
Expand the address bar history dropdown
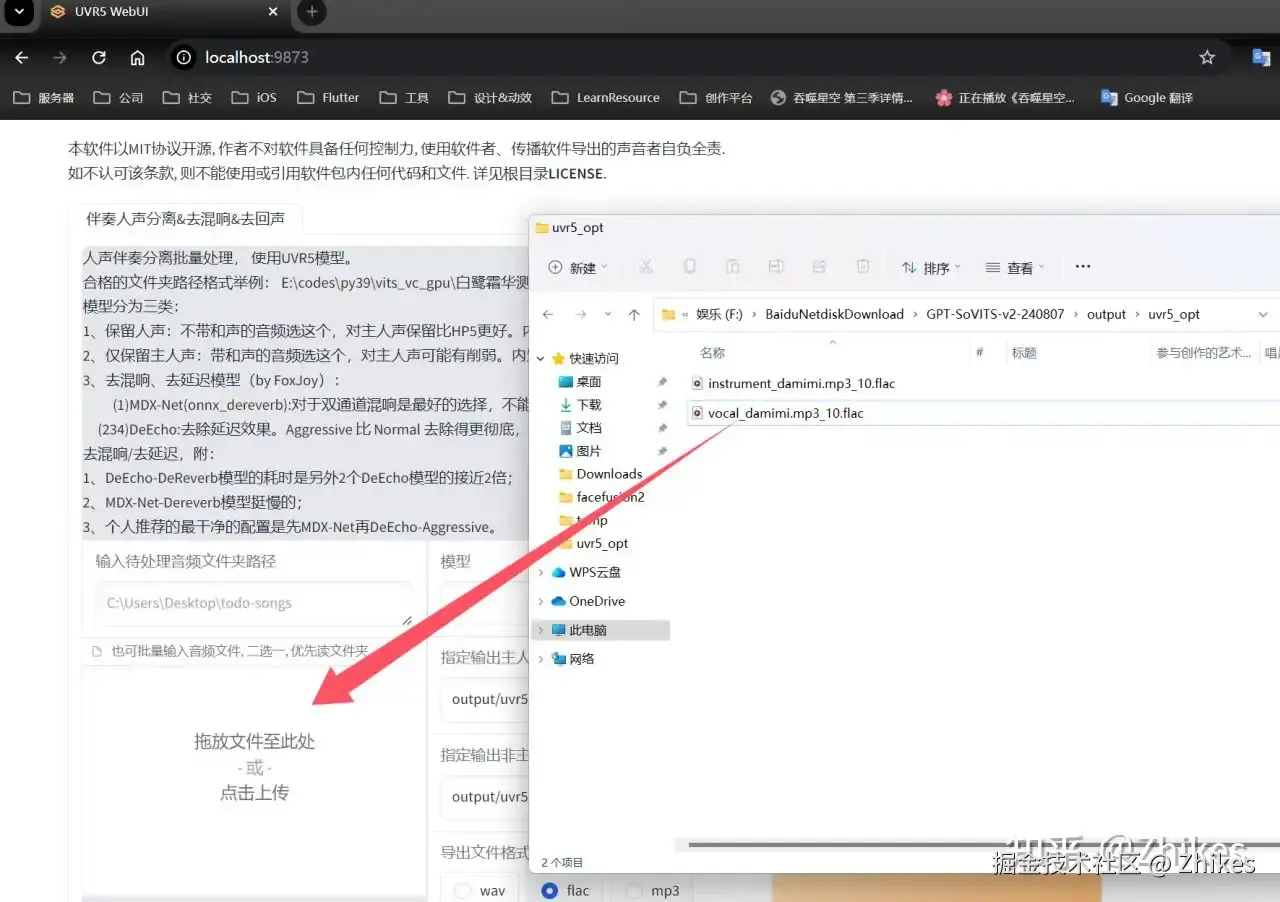[x=1262, y=314]
